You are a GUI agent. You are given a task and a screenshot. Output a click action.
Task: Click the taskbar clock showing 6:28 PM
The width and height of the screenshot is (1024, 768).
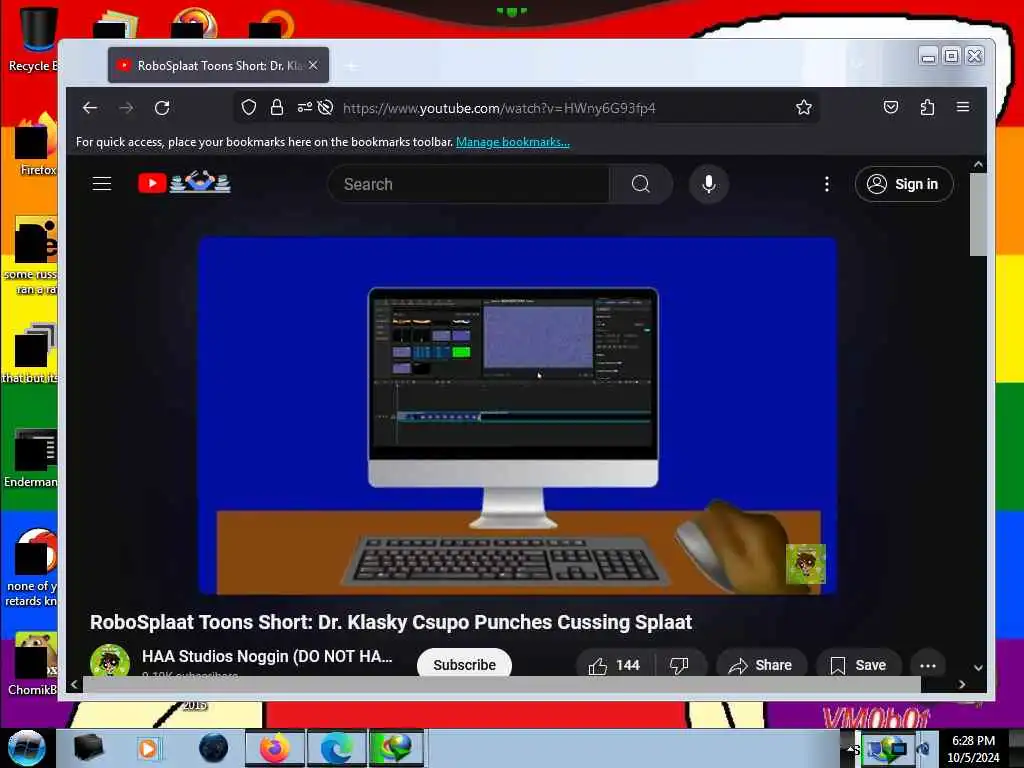coord(973,748)
